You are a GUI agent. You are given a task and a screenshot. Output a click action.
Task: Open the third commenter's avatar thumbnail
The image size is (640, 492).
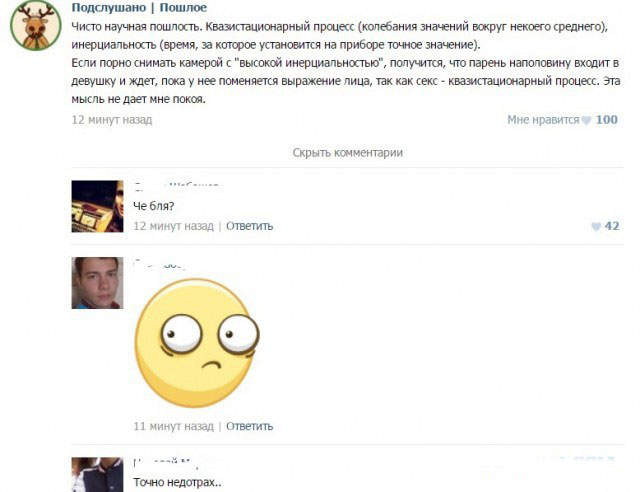point(97,474)
